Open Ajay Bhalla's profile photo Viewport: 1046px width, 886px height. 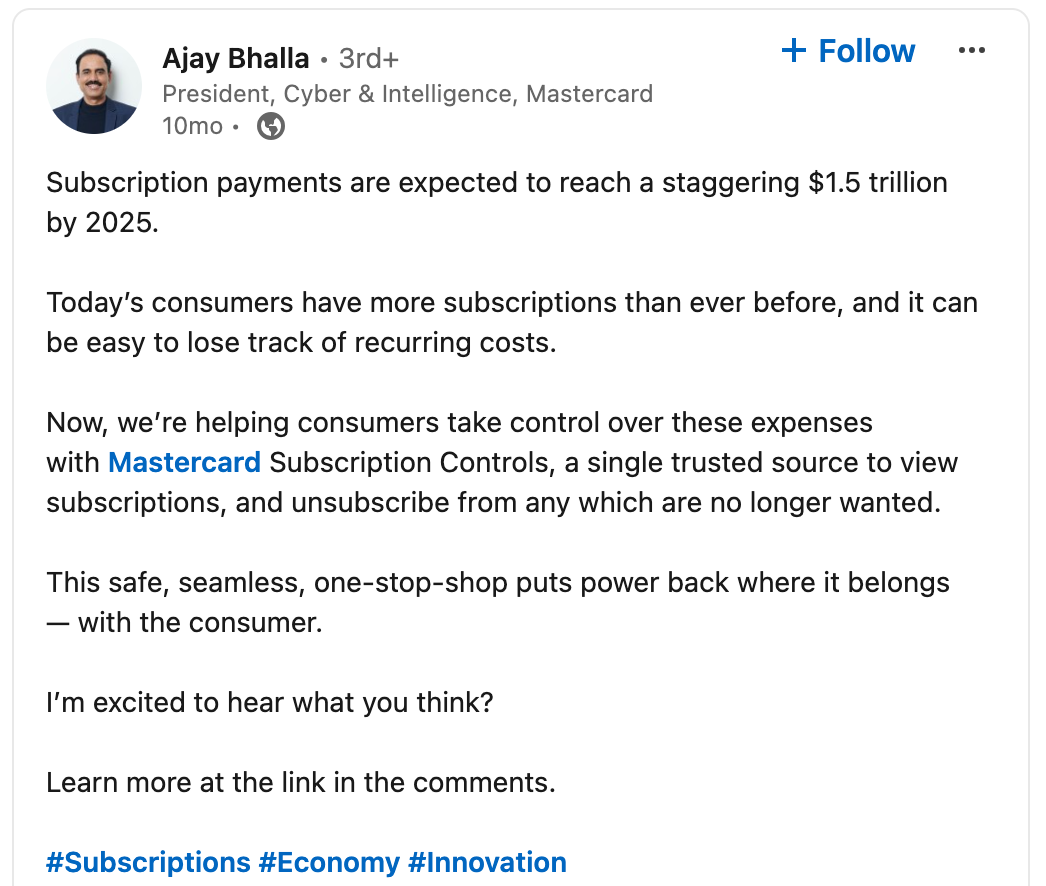94,86
